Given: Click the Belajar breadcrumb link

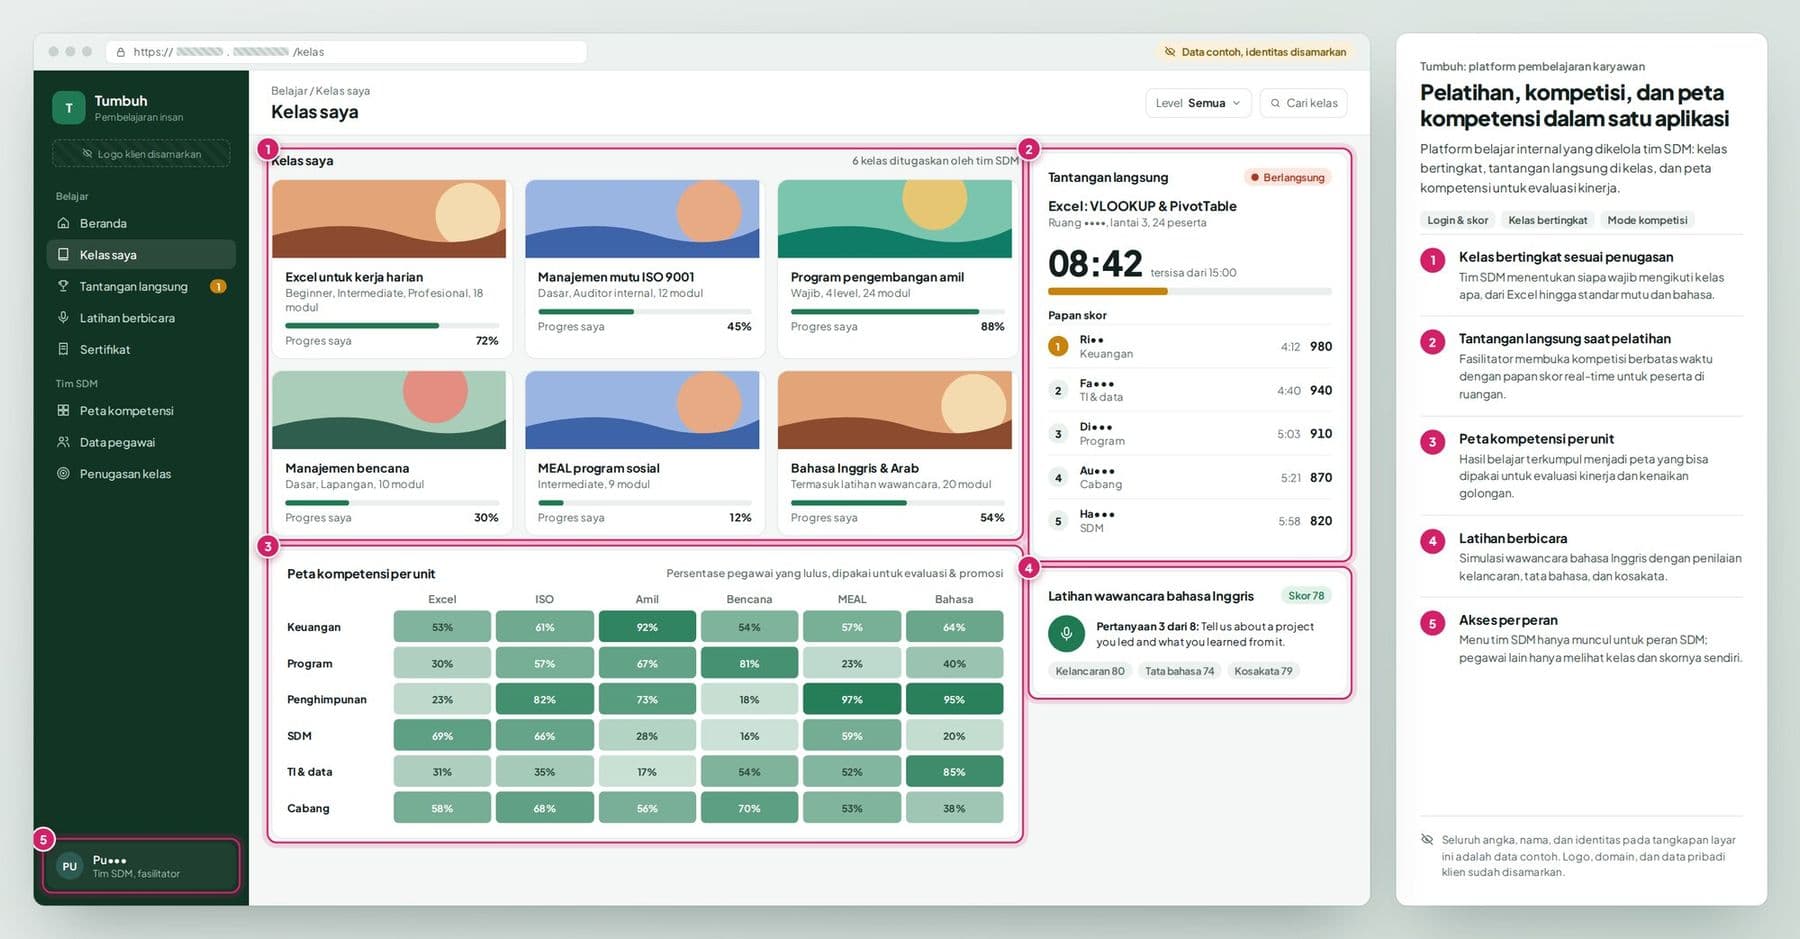Looking at the screenshot, I should [x=289, y=91].
